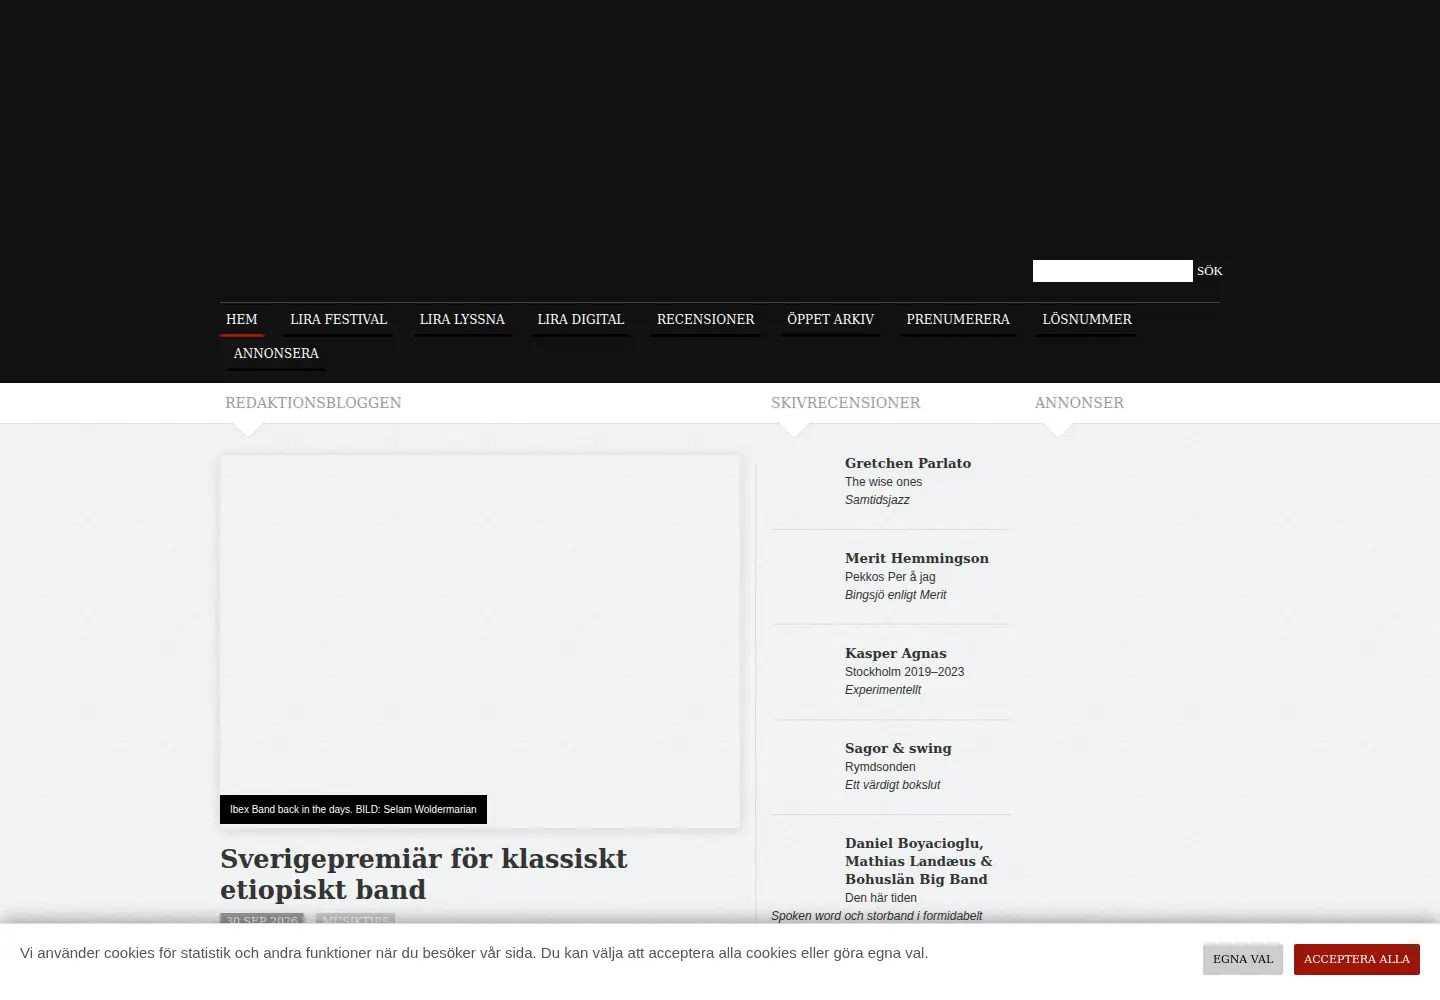The image size is (1440, 1000).
Task: Select LIRA DIGITAL in navigation
Action: (581, 319)
